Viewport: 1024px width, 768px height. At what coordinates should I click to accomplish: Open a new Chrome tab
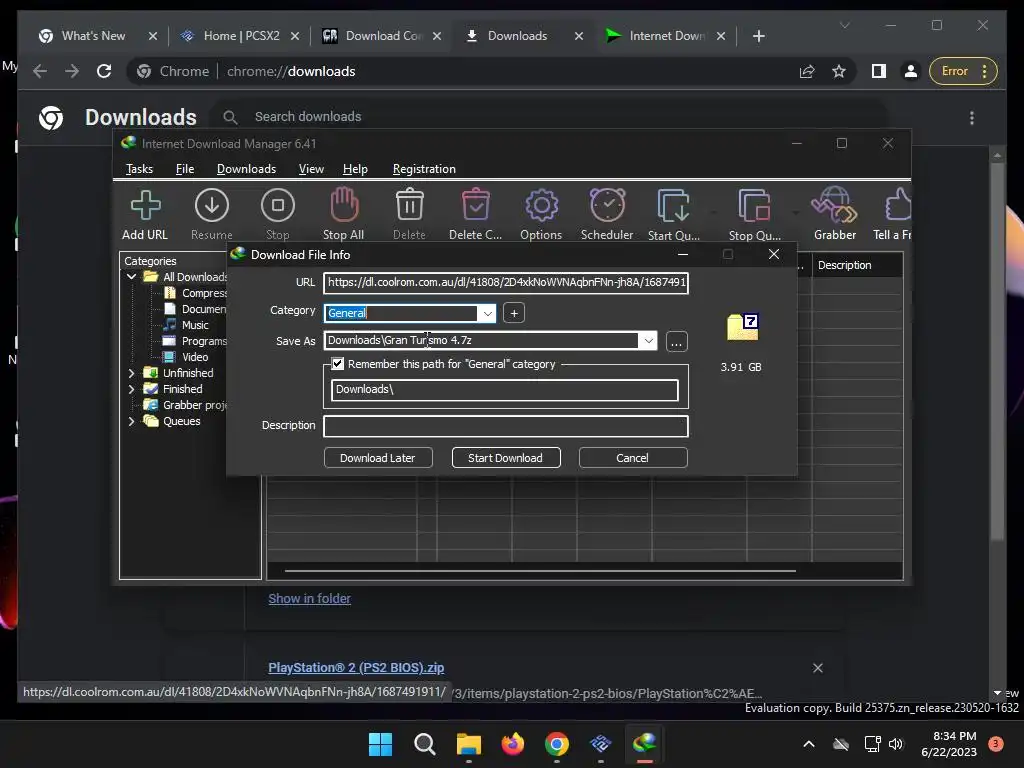(x=758, y=36)
